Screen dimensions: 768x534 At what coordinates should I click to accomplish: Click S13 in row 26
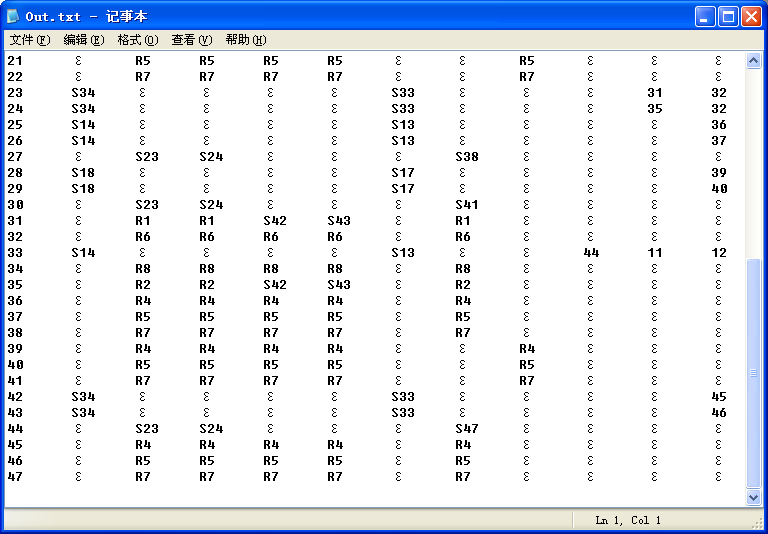pos(403,141)
